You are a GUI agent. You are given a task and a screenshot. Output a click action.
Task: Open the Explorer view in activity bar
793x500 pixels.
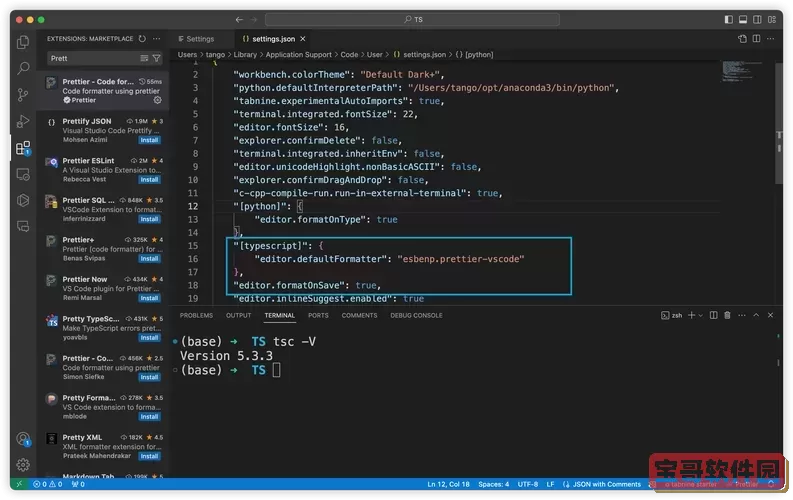(23, 42)
